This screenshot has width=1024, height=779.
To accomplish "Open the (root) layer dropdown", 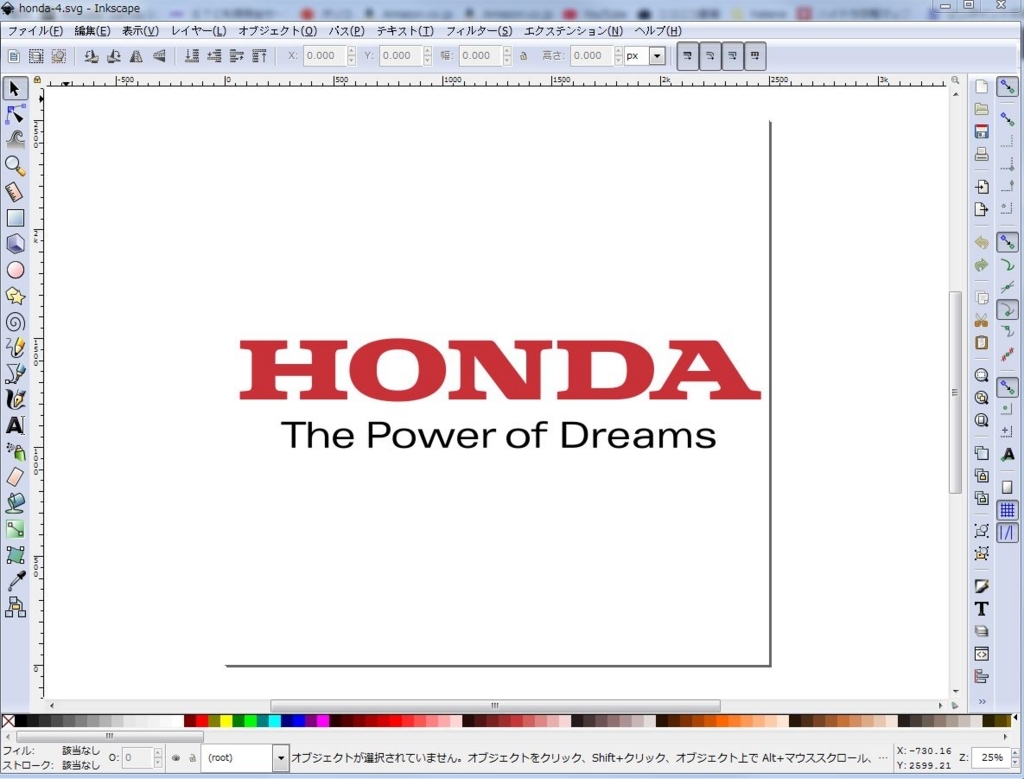I will coord(281,758).
